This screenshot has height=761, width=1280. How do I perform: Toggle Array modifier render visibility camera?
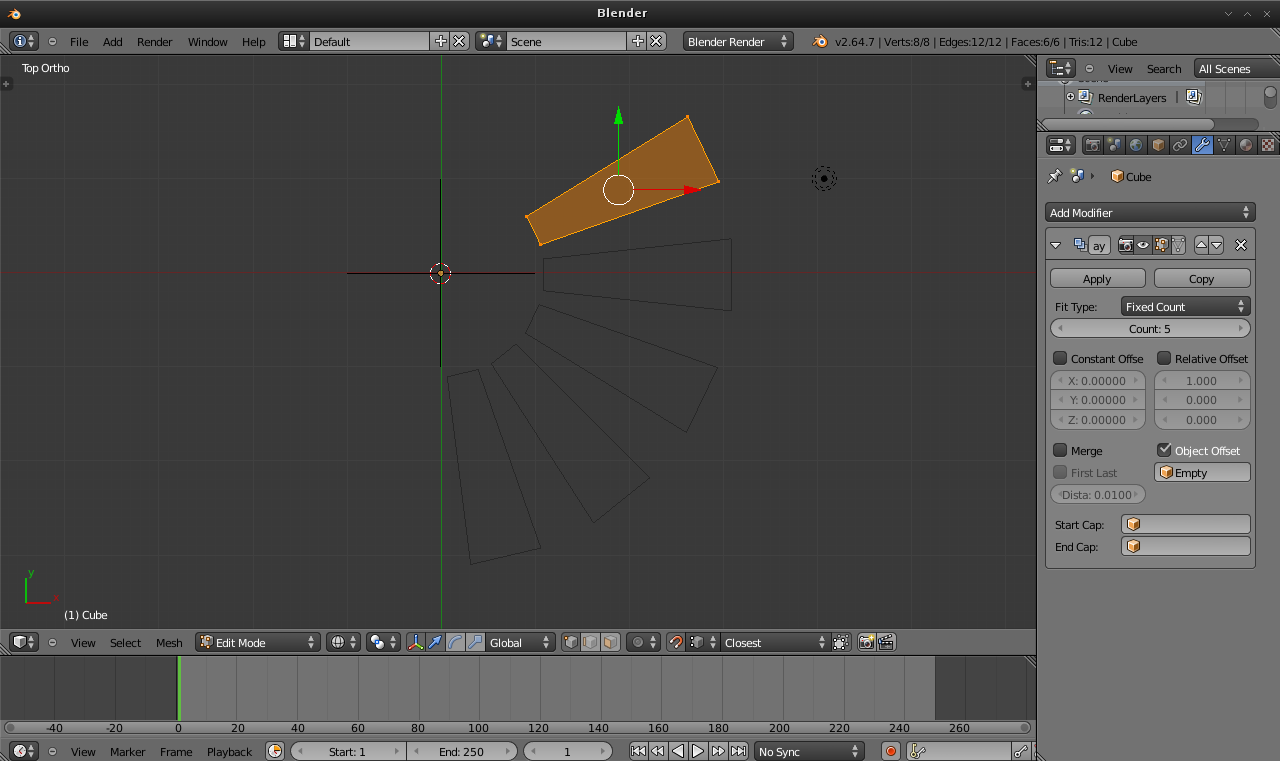point(1126,245)
